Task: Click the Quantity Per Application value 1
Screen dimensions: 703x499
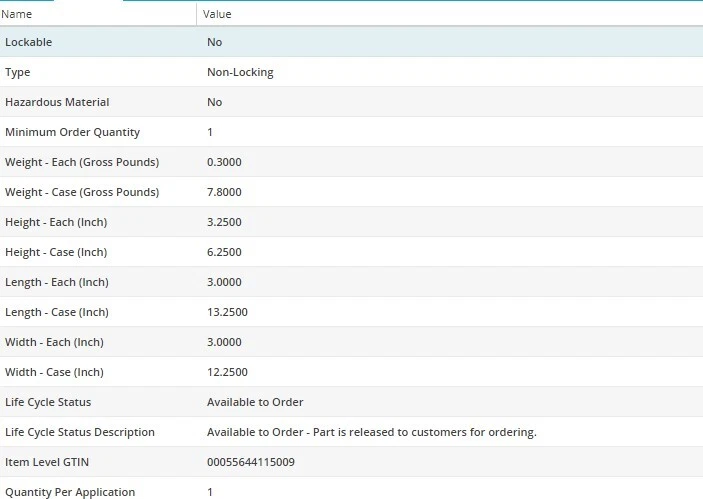Action: (x=210, y=492)
